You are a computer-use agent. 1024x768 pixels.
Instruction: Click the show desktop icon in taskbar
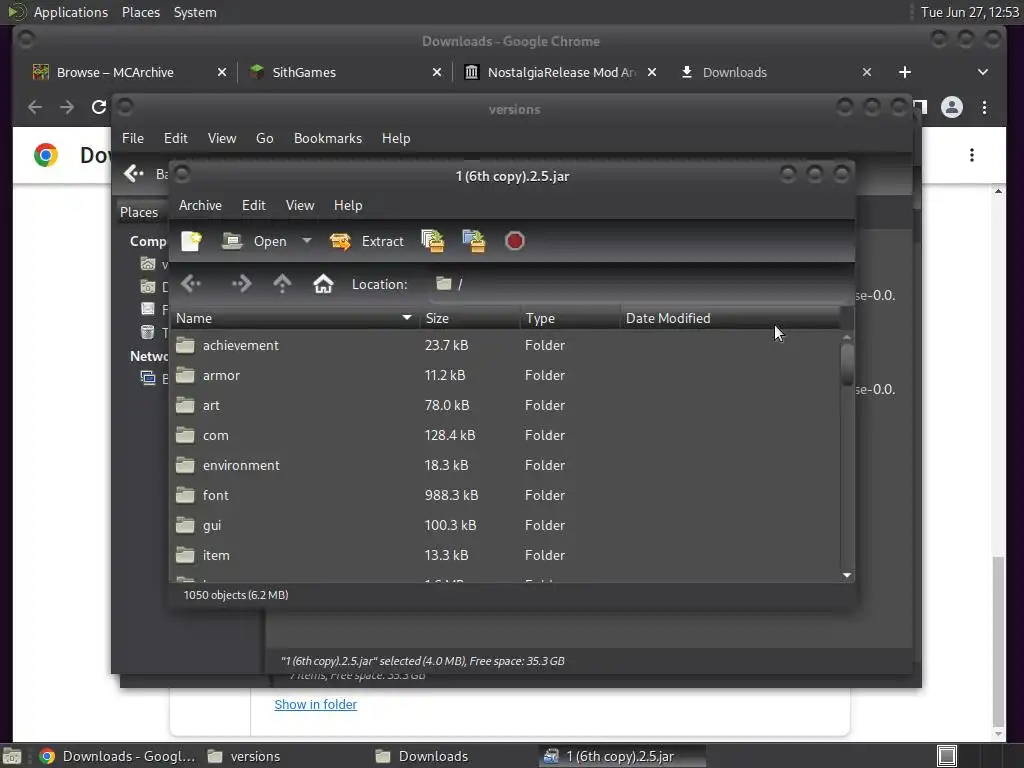12,756
